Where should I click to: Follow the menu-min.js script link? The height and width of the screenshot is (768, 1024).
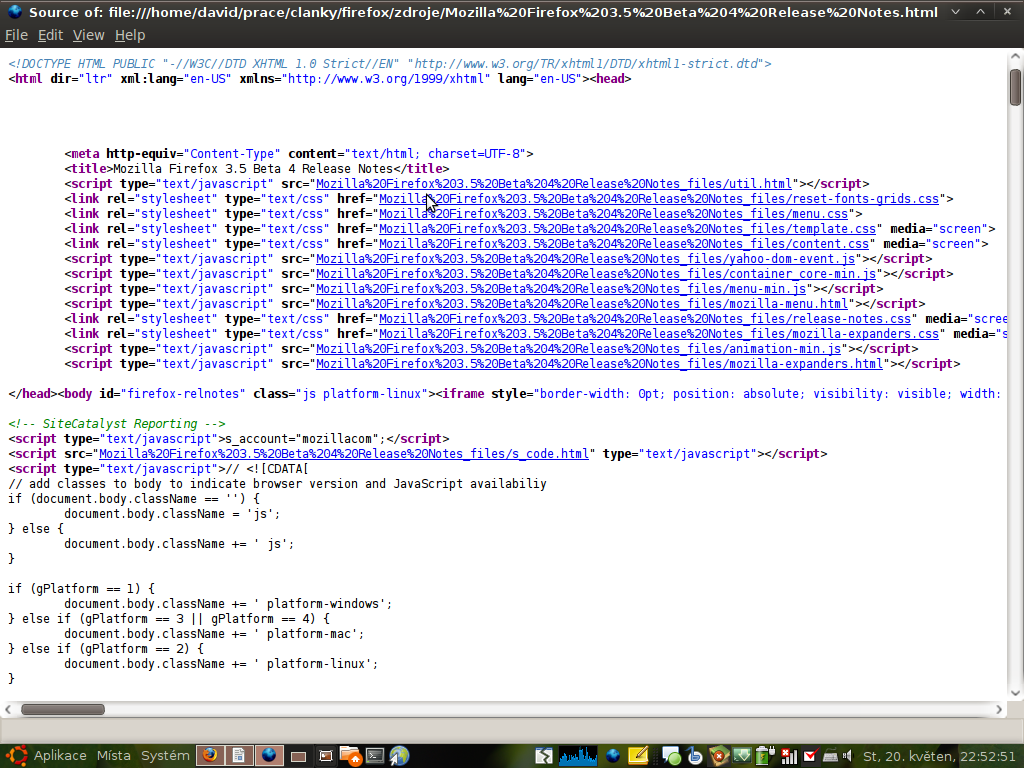pos(561,289)
